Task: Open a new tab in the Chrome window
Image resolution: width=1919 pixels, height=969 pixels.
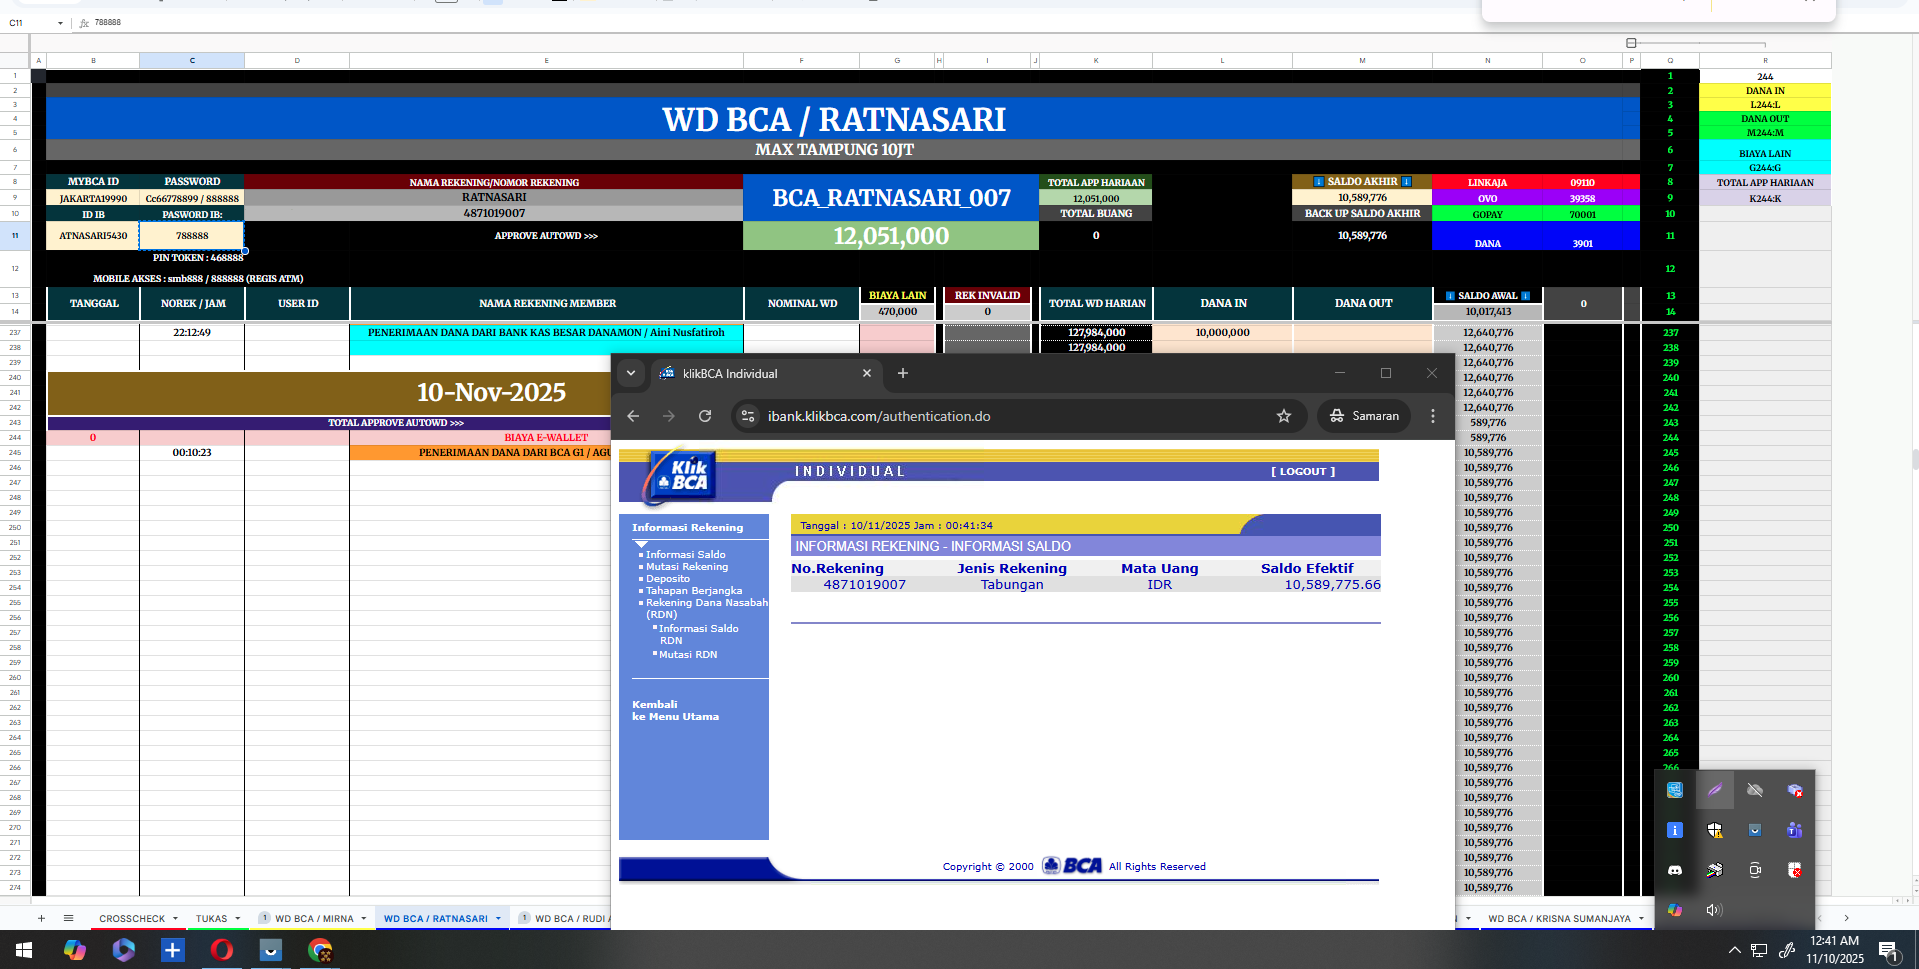Action: point(903,373)
